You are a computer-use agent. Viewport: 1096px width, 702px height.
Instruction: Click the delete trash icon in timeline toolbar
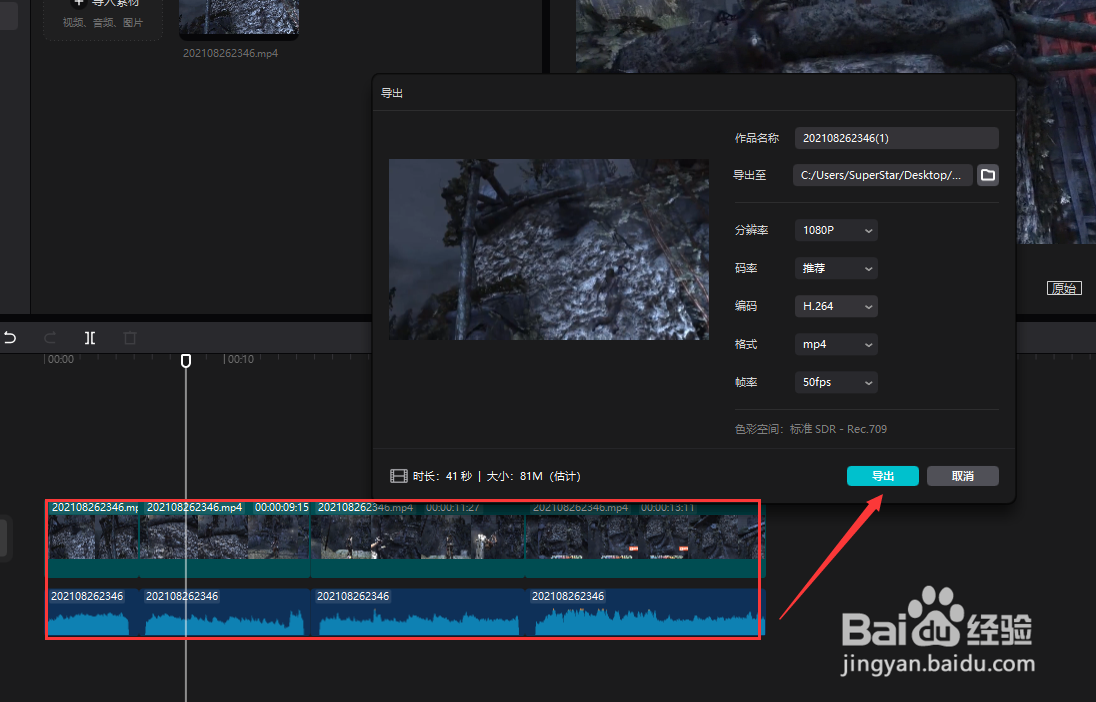tap(129, 338)
